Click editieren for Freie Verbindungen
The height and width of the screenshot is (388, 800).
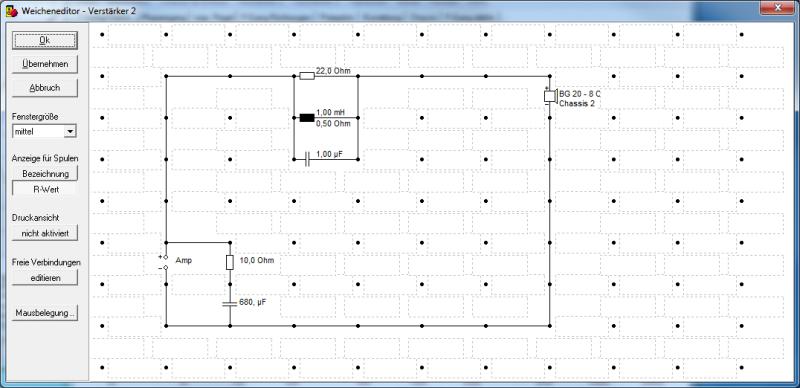point(45,278)
